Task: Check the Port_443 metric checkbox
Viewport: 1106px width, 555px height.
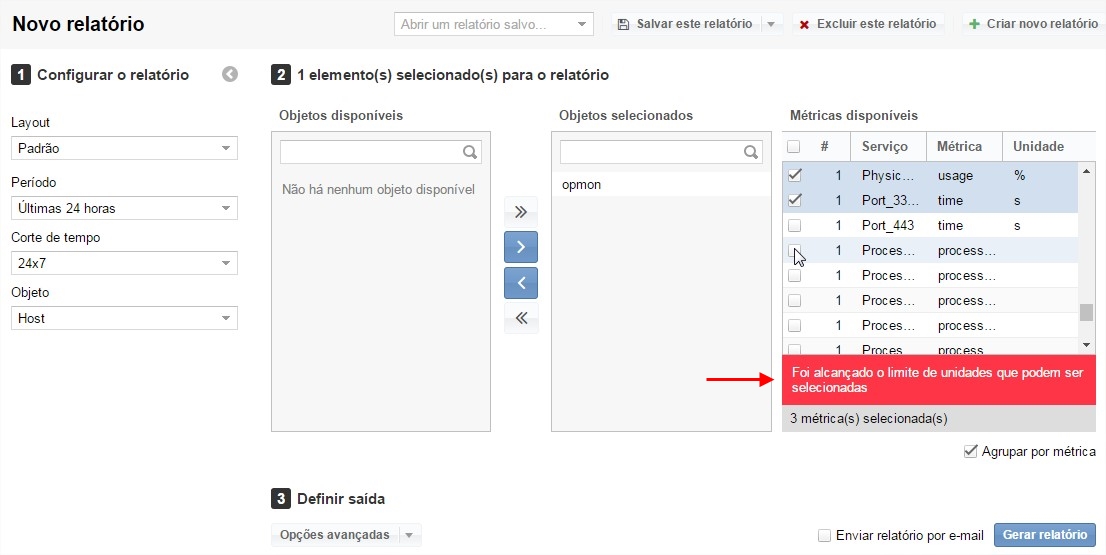Action: tap(794, 226)
